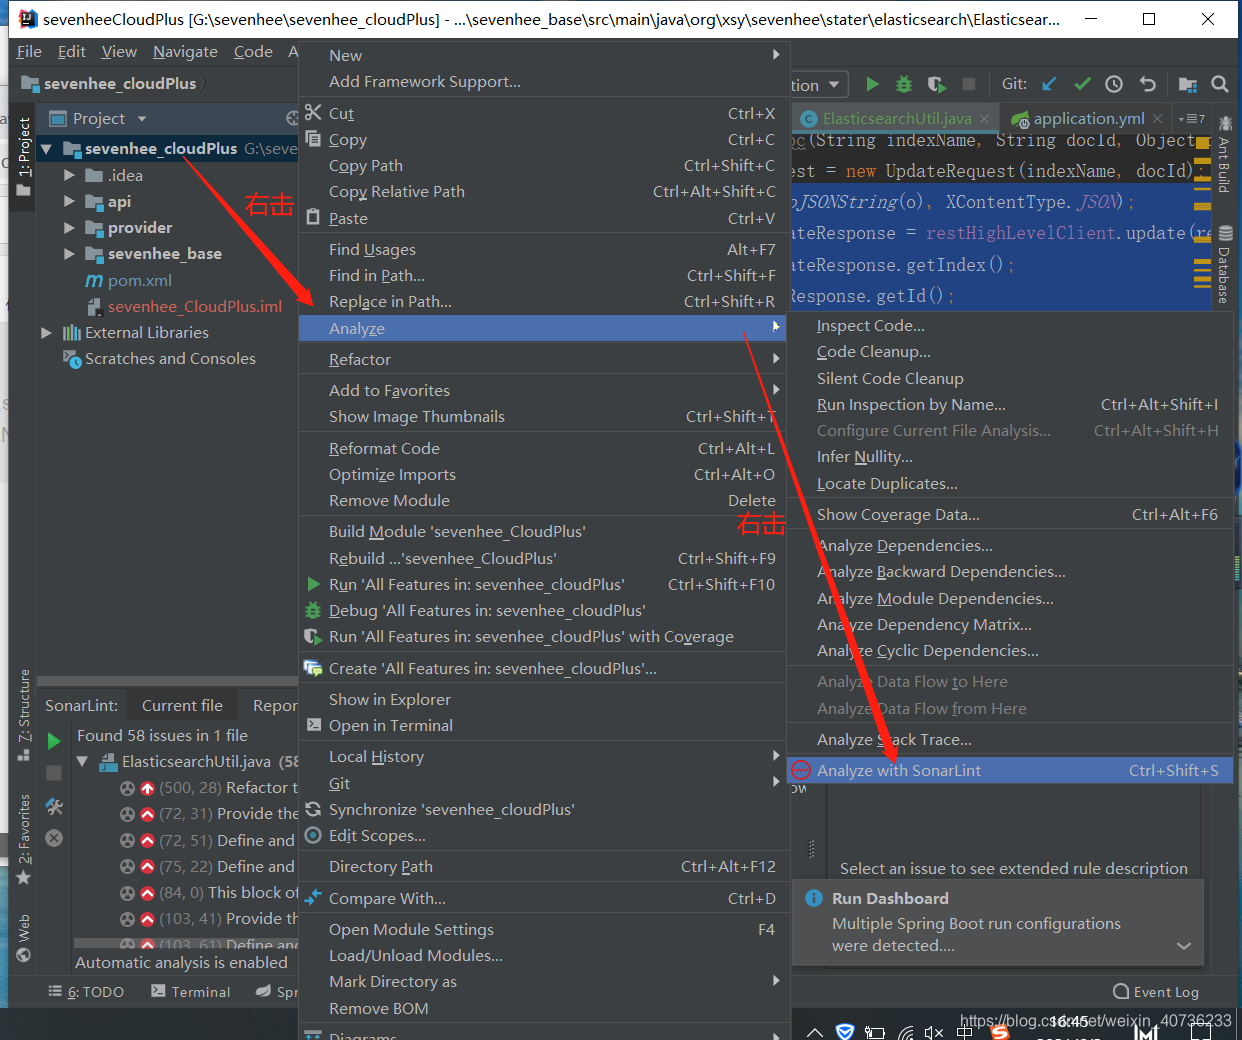Switch to SonarLint Current file tab

182,705
